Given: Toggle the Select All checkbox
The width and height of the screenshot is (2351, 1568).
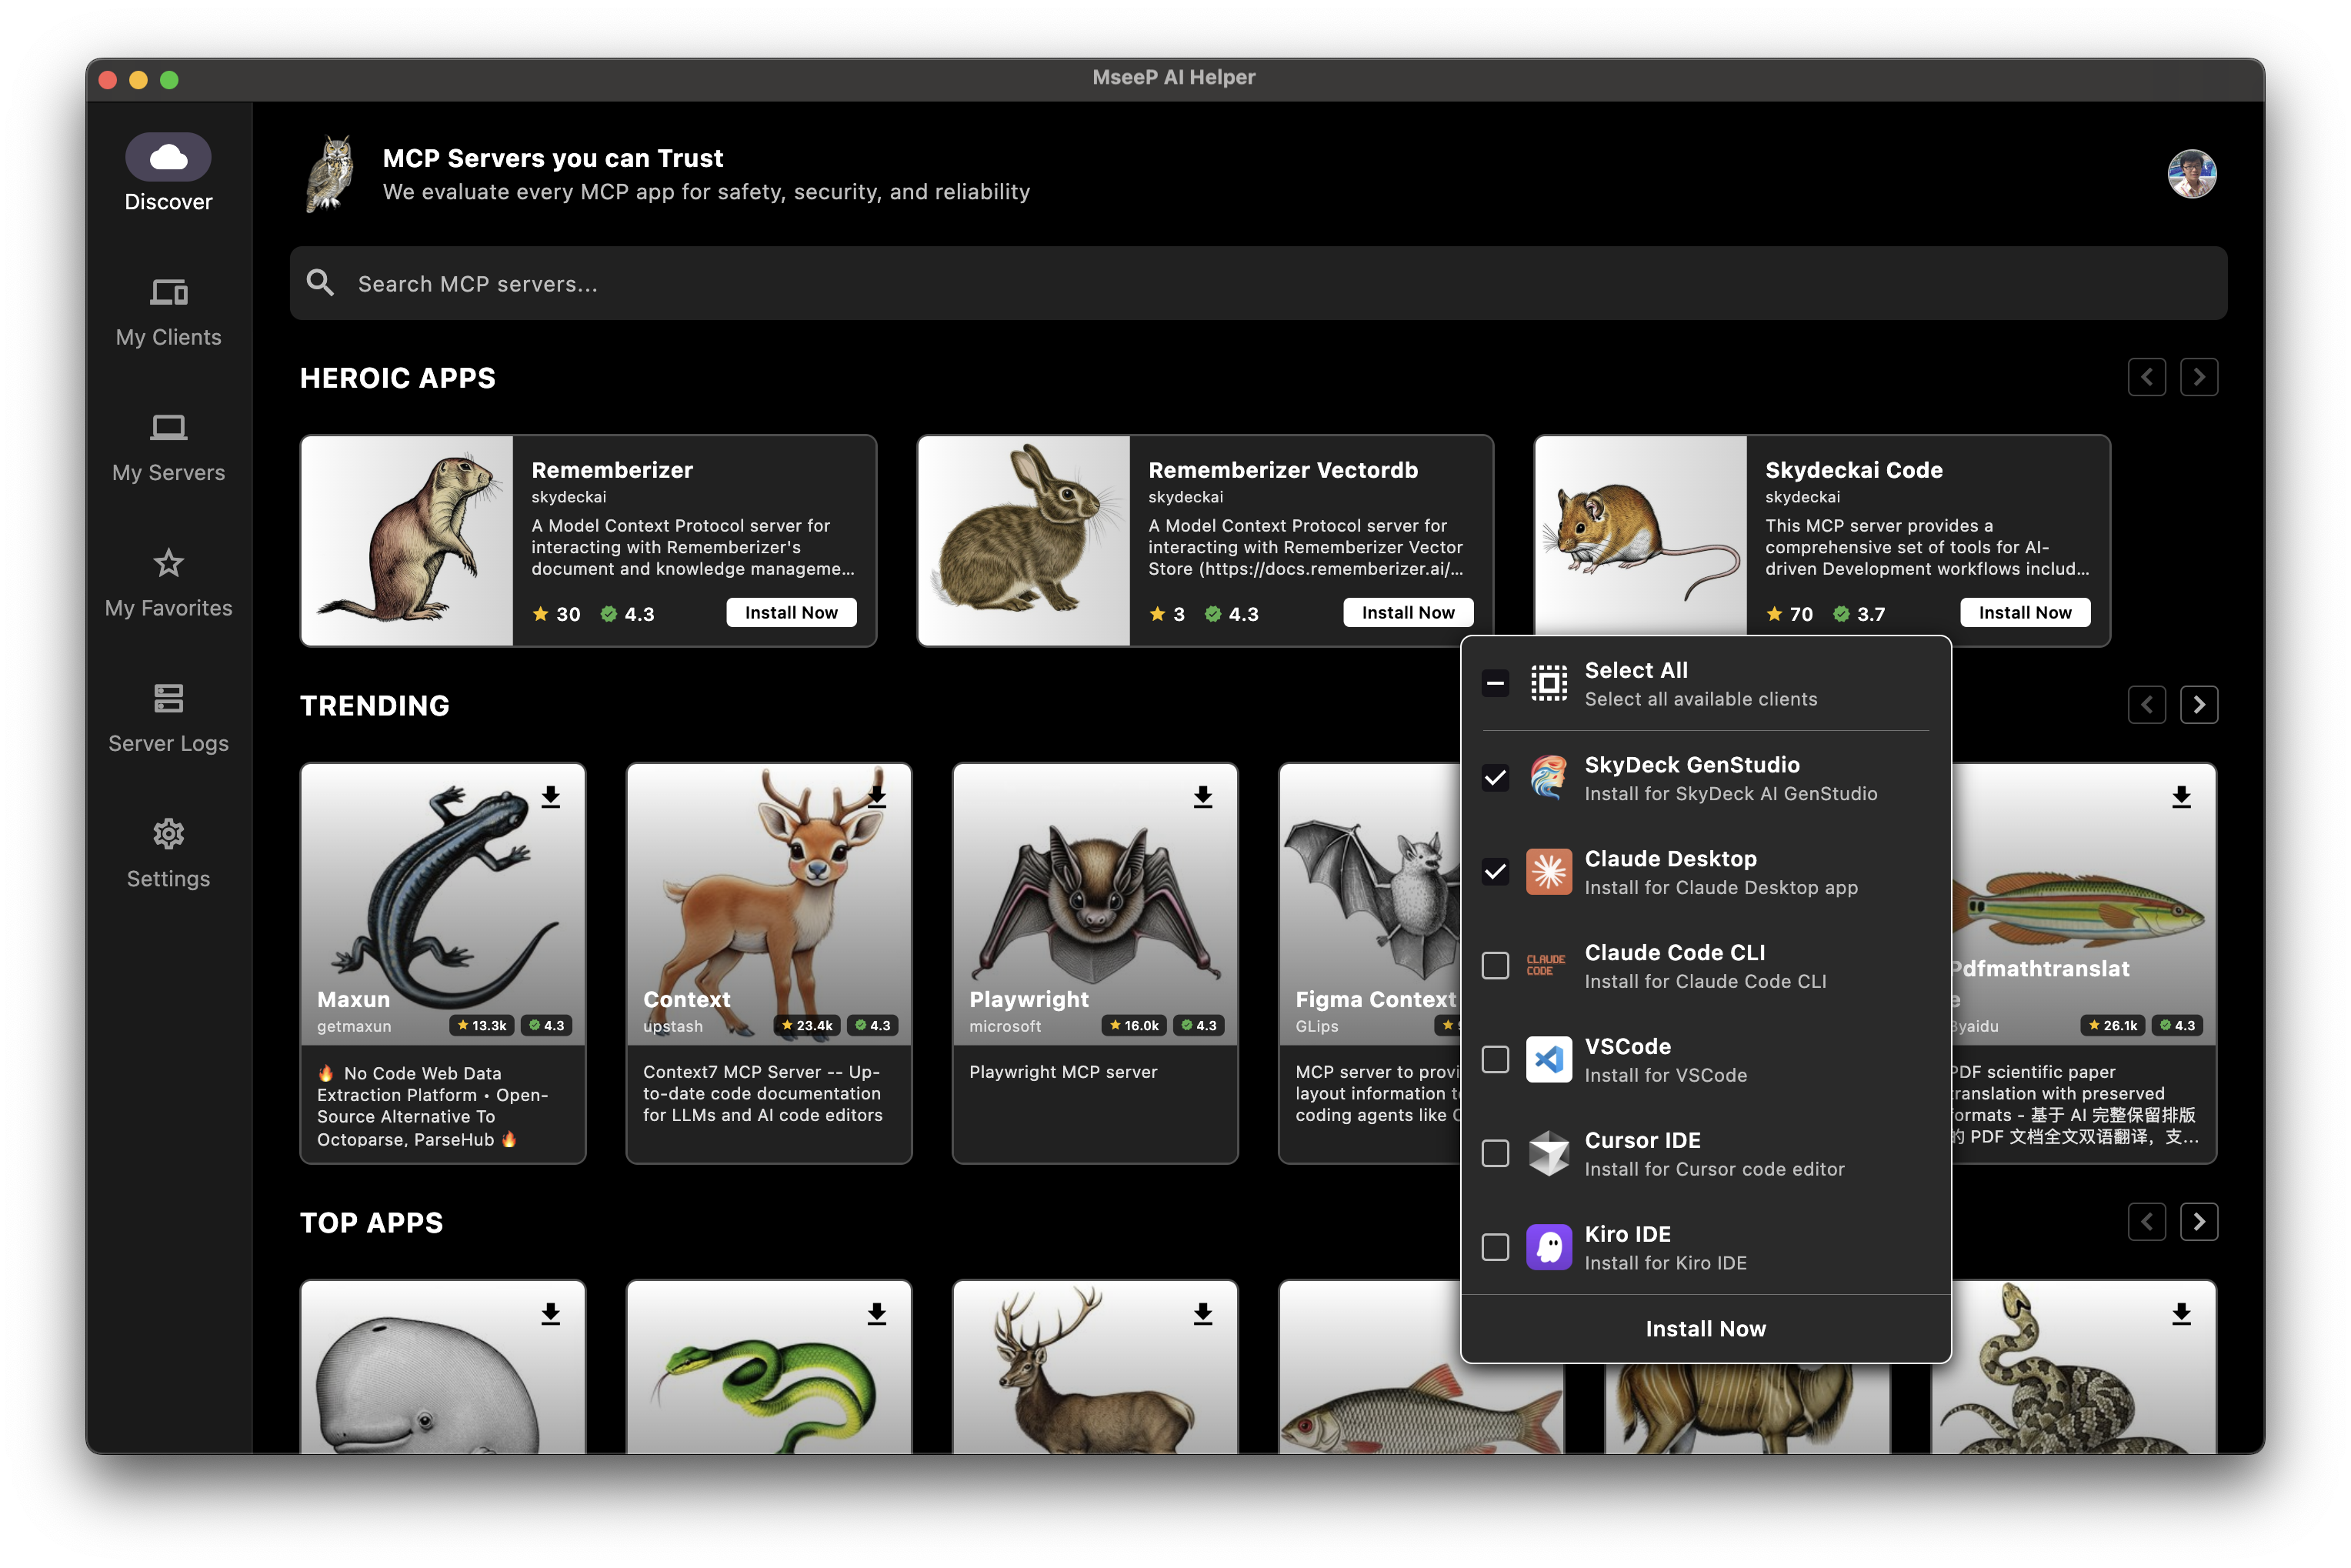Looking at the screenshot, I should click(x=1495, y=684).
